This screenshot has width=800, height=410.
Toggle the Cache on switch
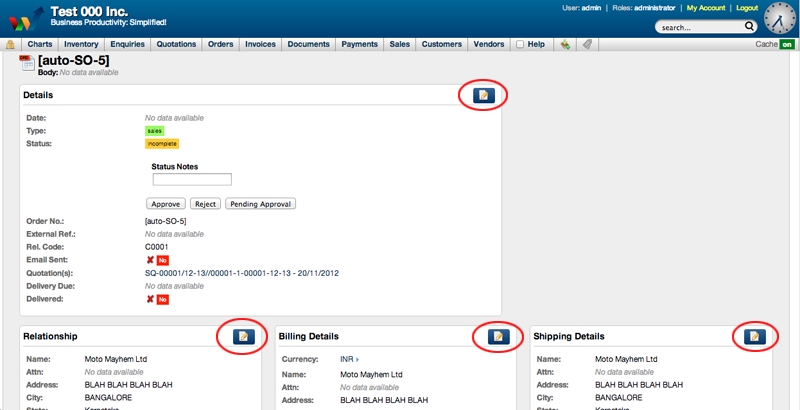click(787, 44)
